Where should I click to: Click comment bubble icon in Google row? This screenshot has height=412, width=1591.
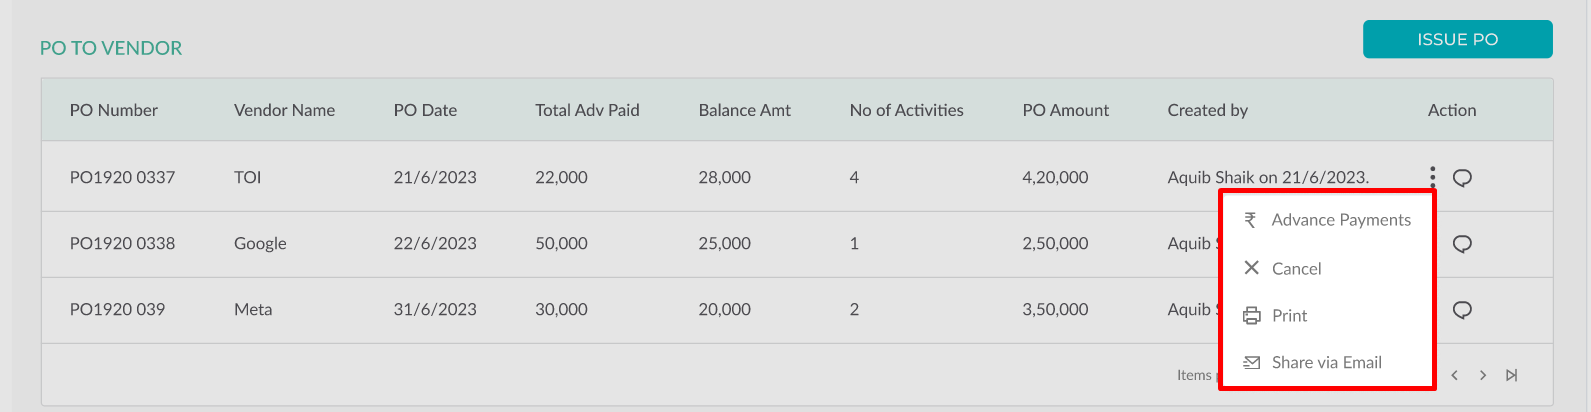[1462, 244]
